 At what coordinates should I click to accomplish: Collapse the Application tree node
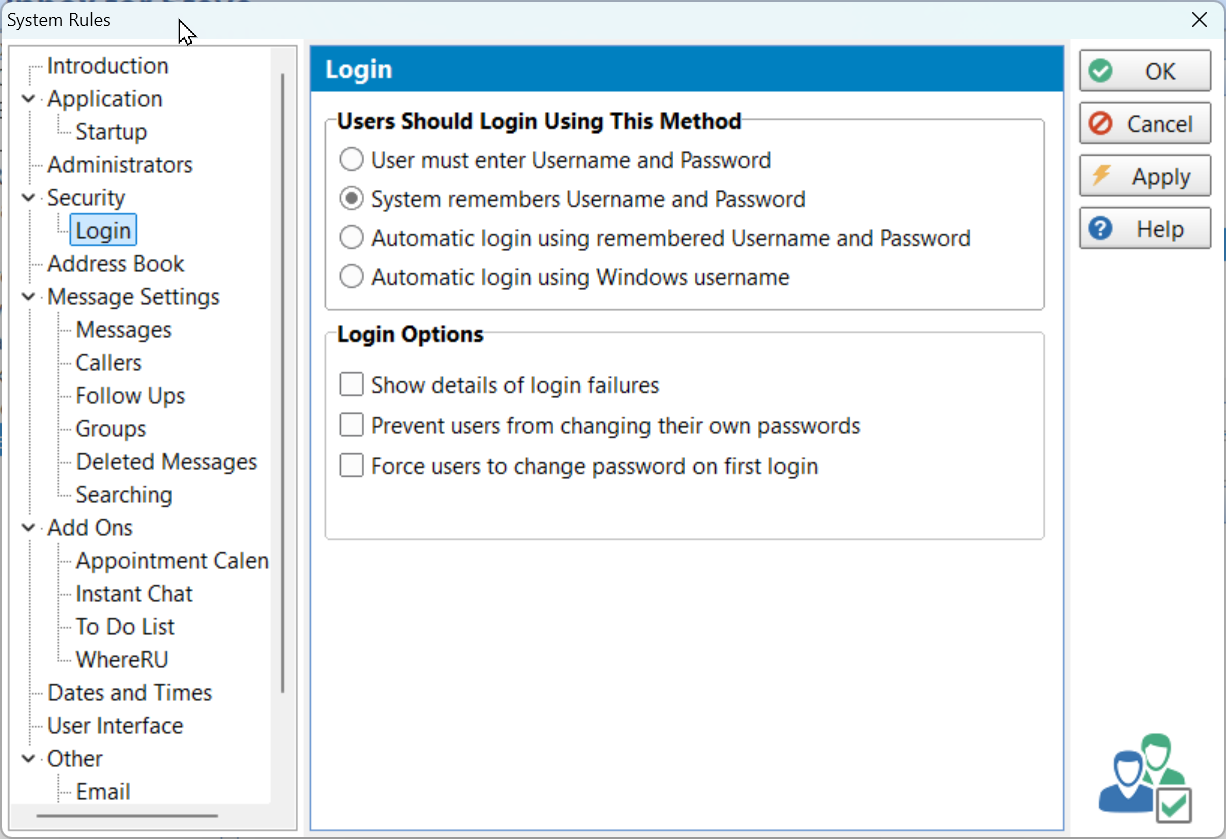28,99
